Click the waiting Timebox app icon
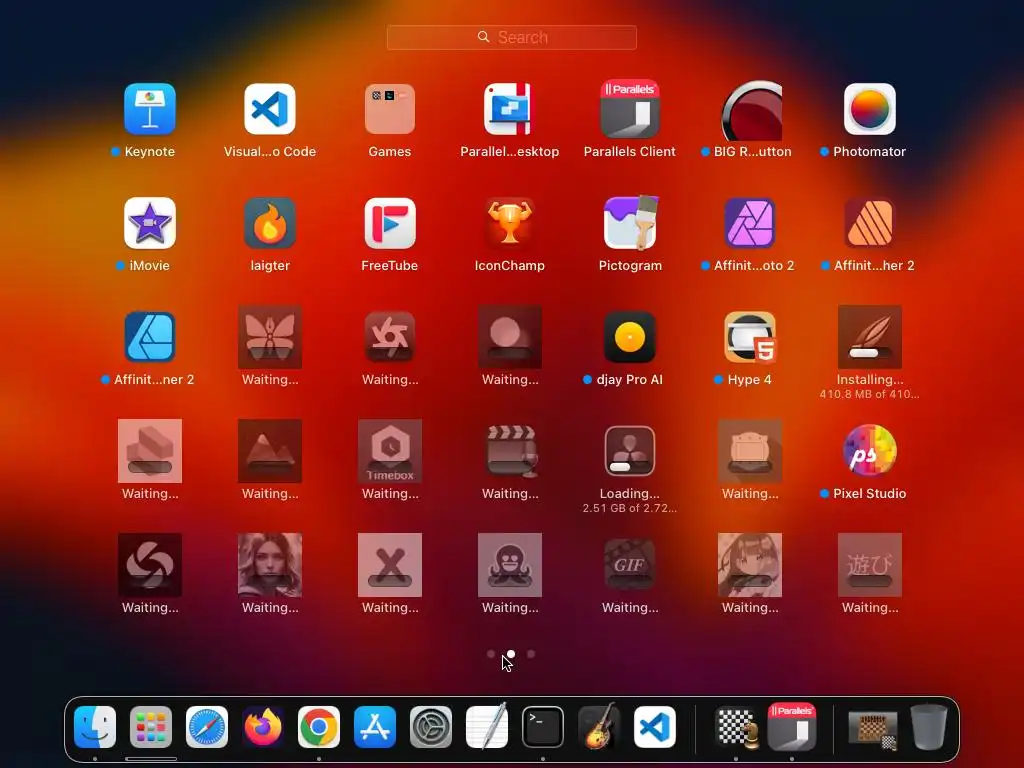The height and width of the screenshot is (768, 1024). pos(390,451)
